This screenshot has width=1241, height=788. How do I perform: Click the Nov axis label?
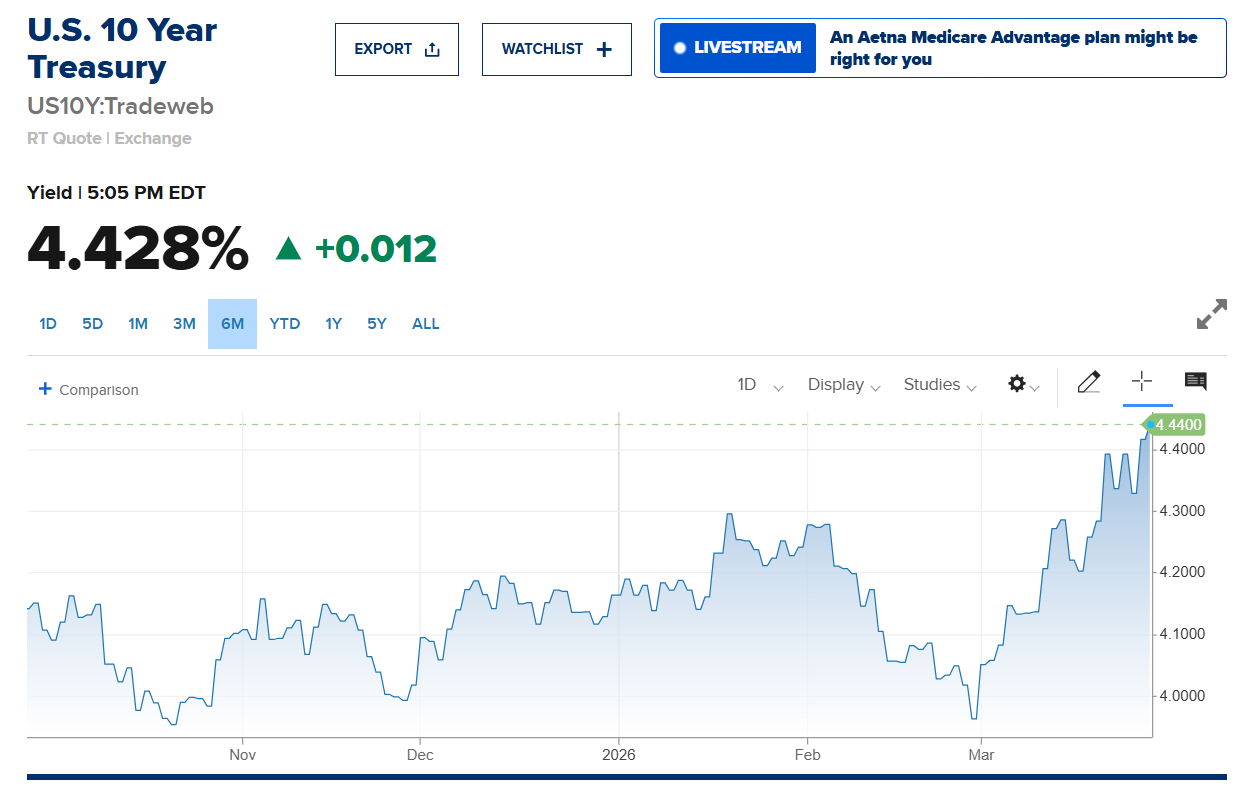pyautogui.click(x=243, y=755)
